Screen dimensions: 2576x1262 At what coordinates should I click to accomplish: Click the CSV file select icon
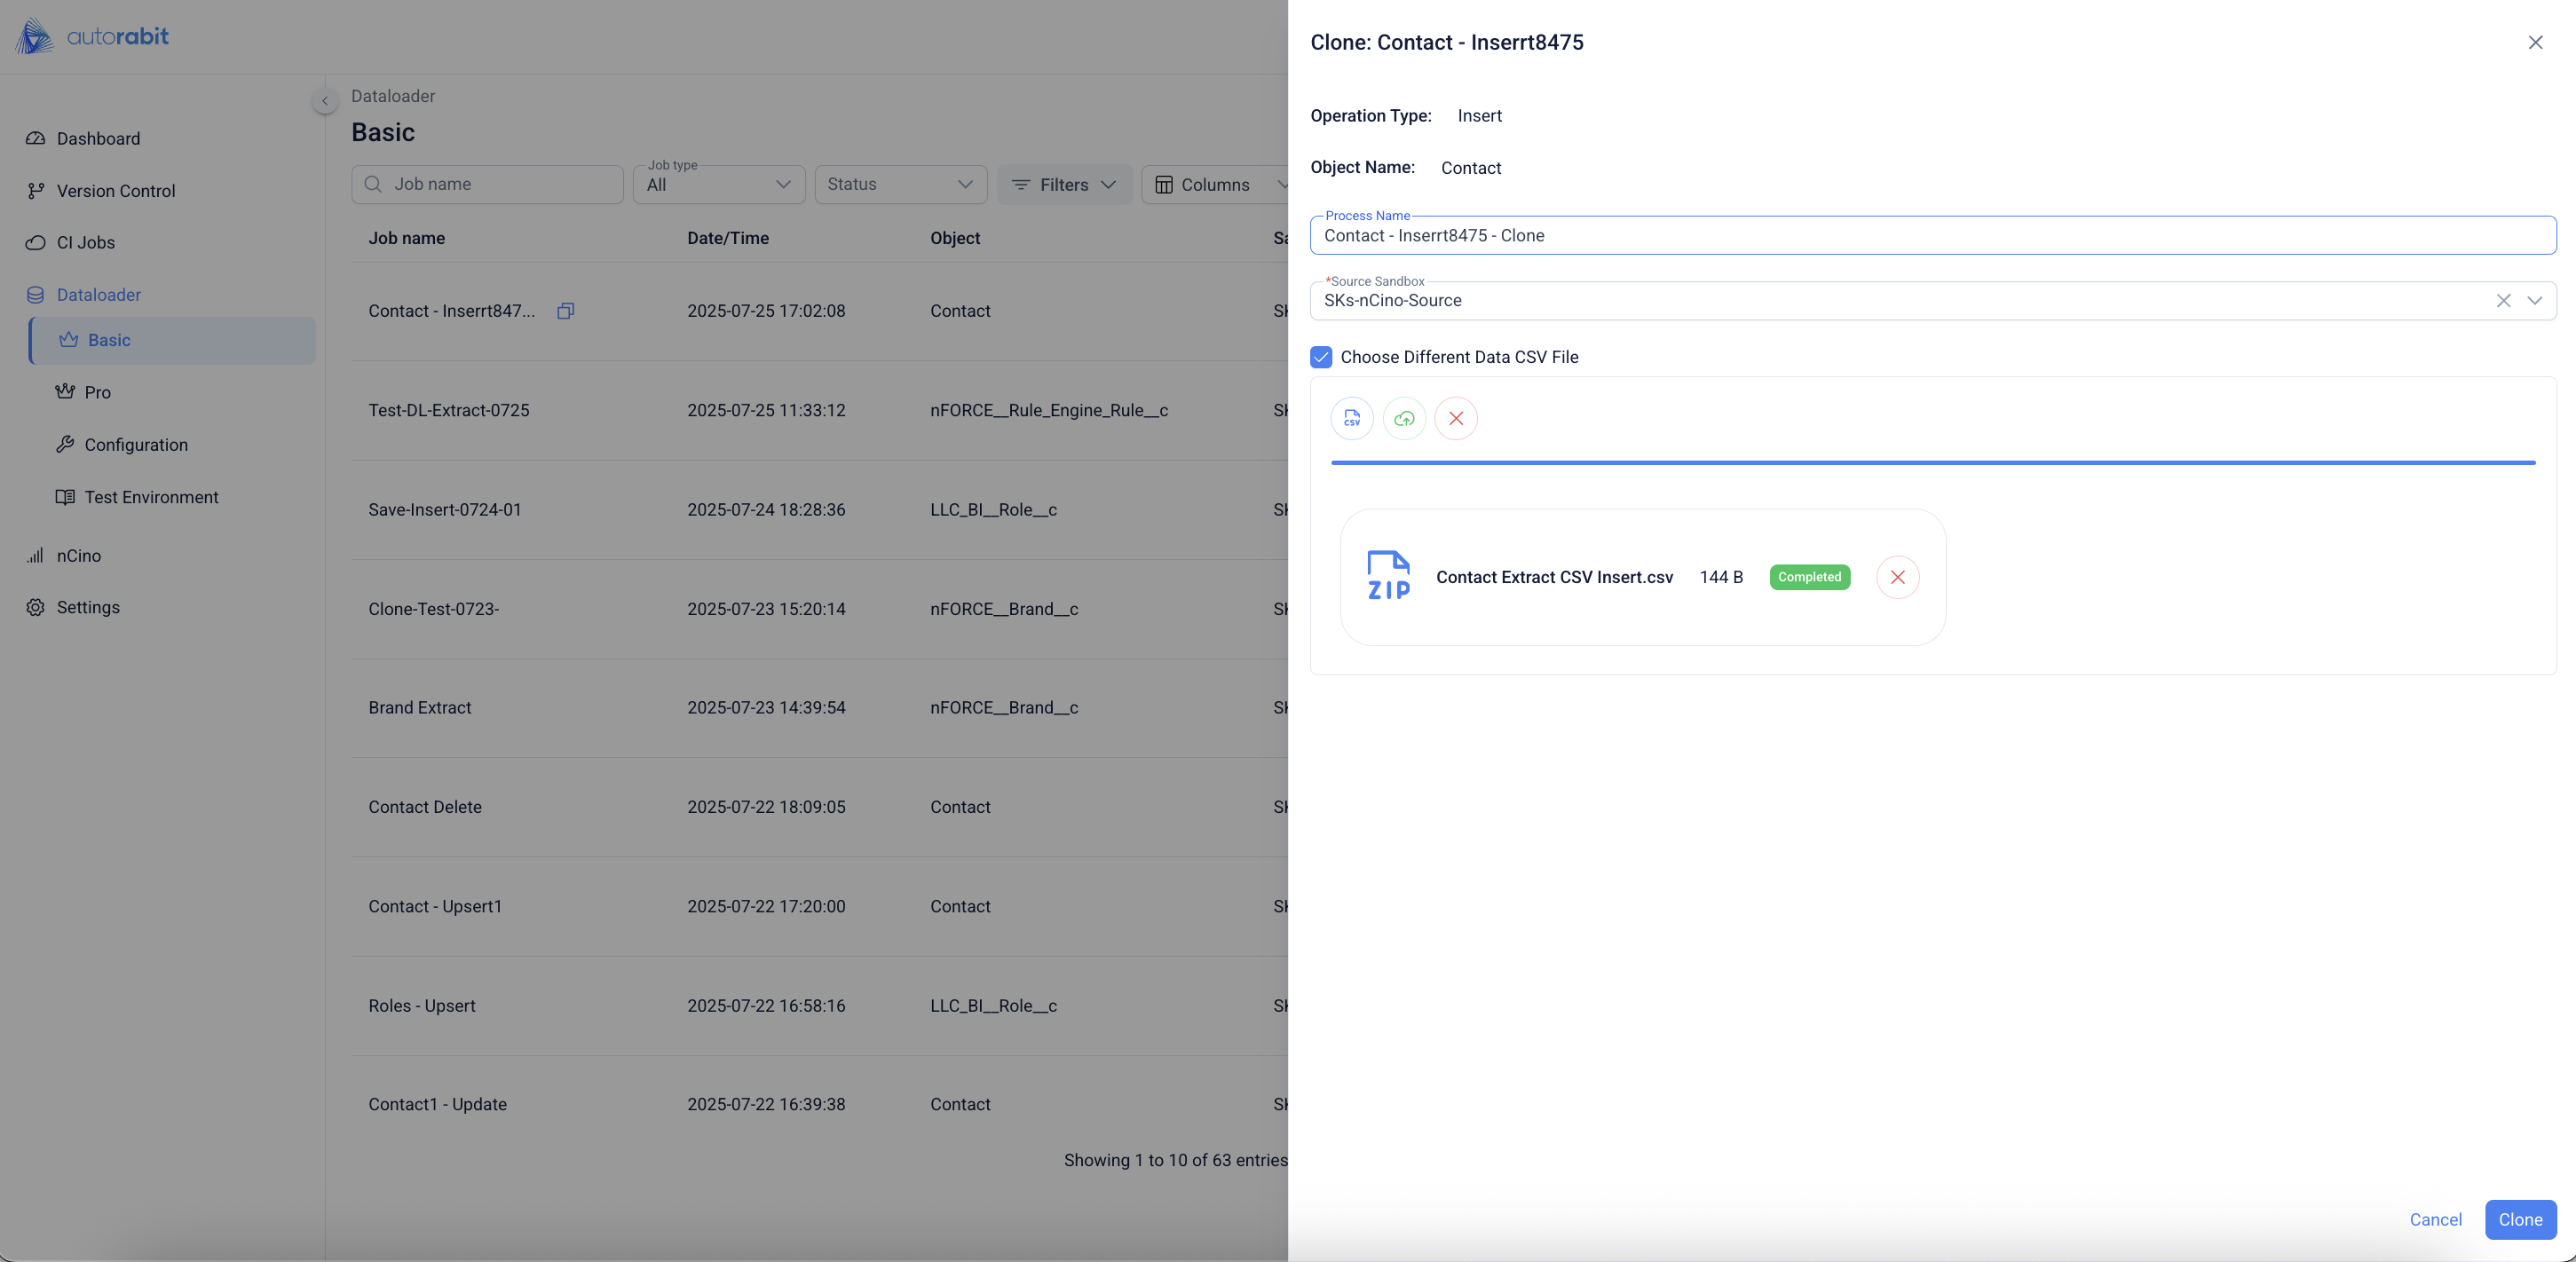pyautogui.click(x=1352, y=418)
